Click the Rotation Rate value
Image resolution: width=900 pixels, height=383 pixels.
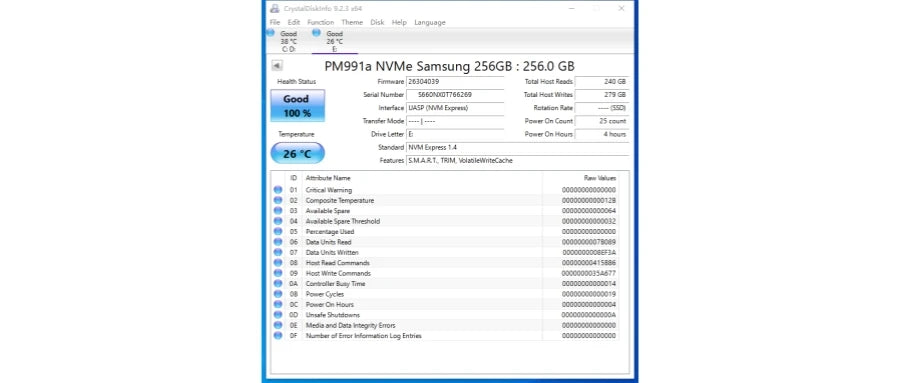(602, 108)
